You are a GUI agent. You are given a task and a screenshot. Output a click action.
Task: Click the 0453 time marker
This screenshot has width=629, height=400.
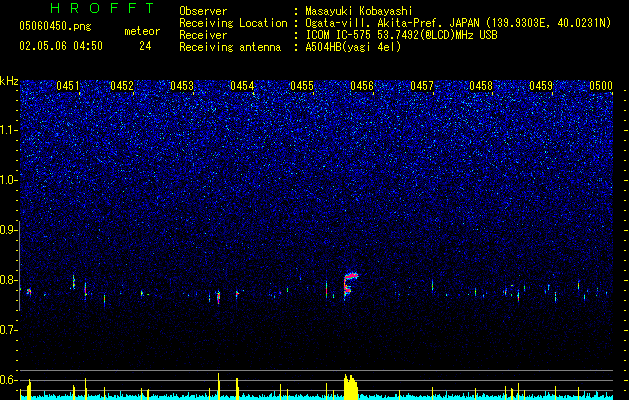[x=182, y=85]
